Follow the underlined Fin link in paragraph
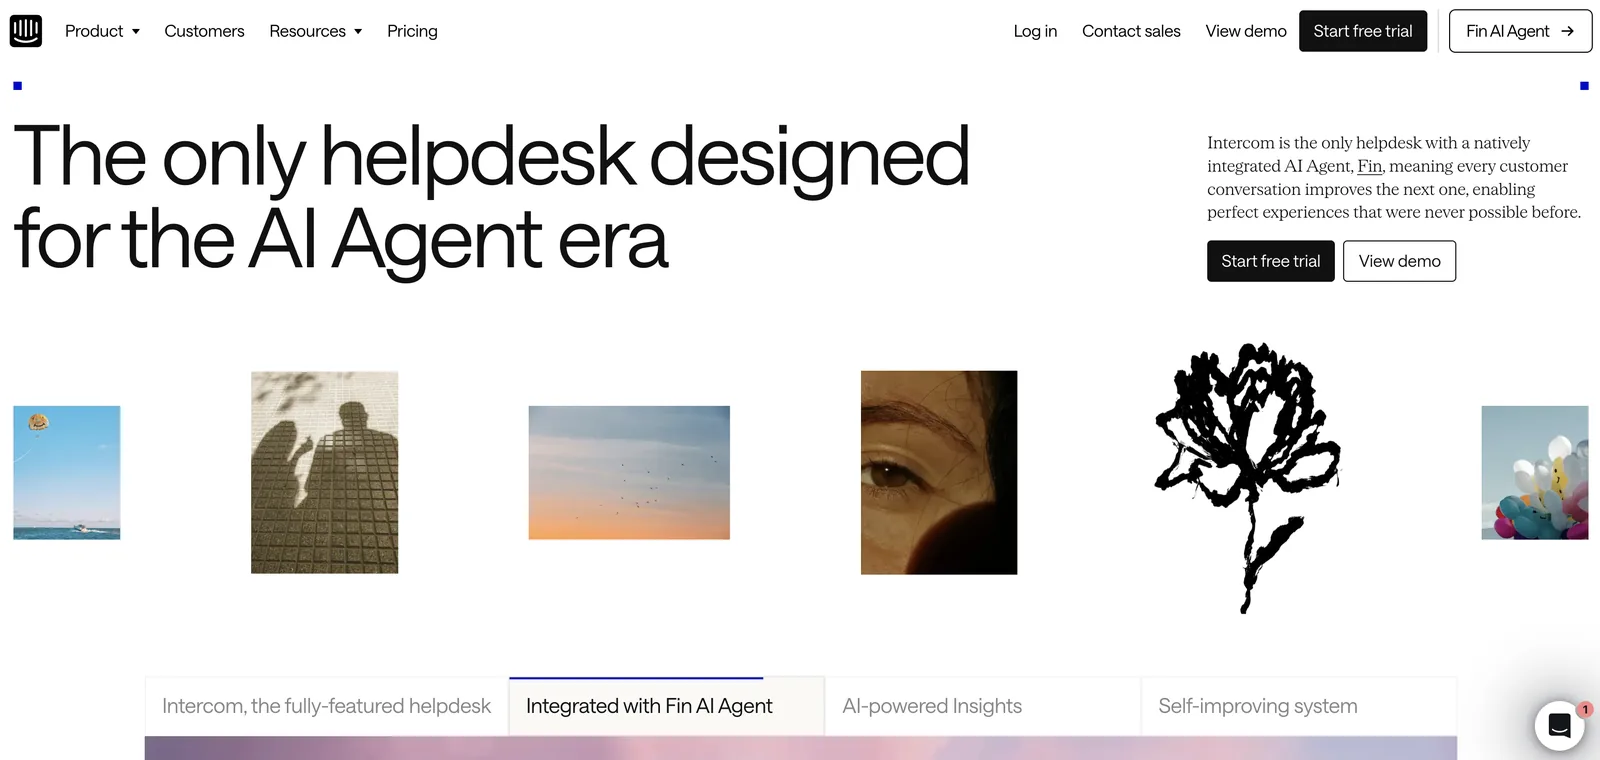Viewport: 1600px width, 760px height. coord(1369,166)
